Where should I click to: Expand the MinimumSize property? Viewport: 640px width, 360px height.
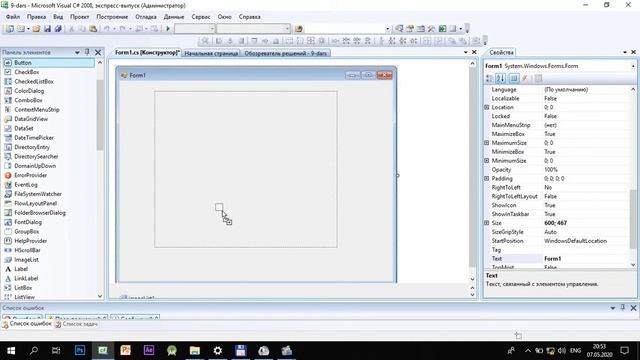pos(487,161)
